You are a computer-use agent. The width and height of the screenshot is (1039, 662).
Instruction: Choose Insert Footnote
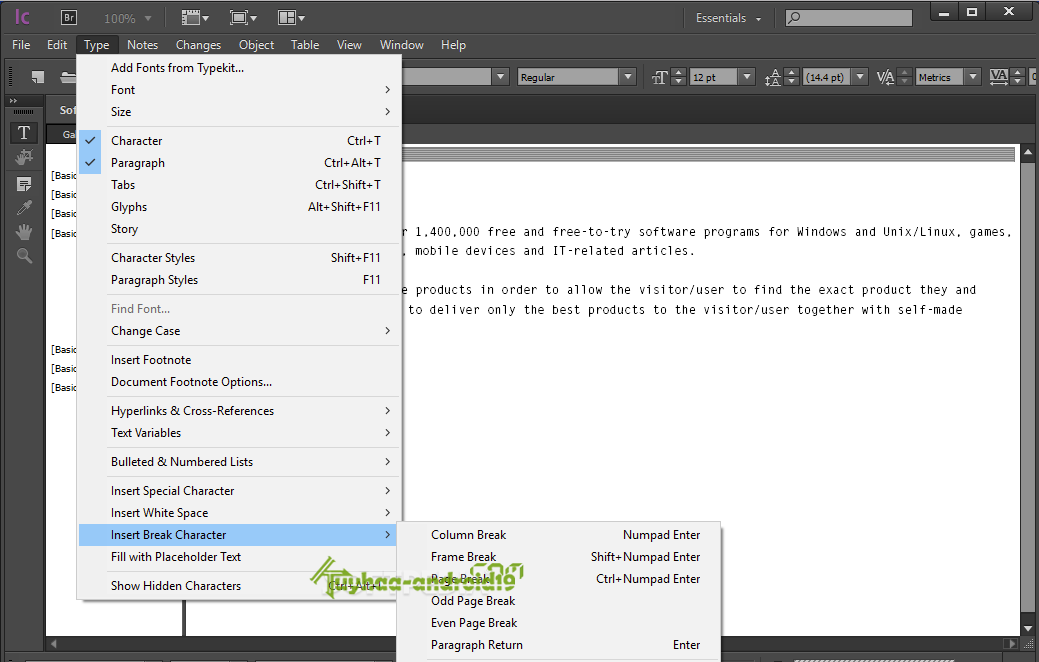tap(240, 360)
